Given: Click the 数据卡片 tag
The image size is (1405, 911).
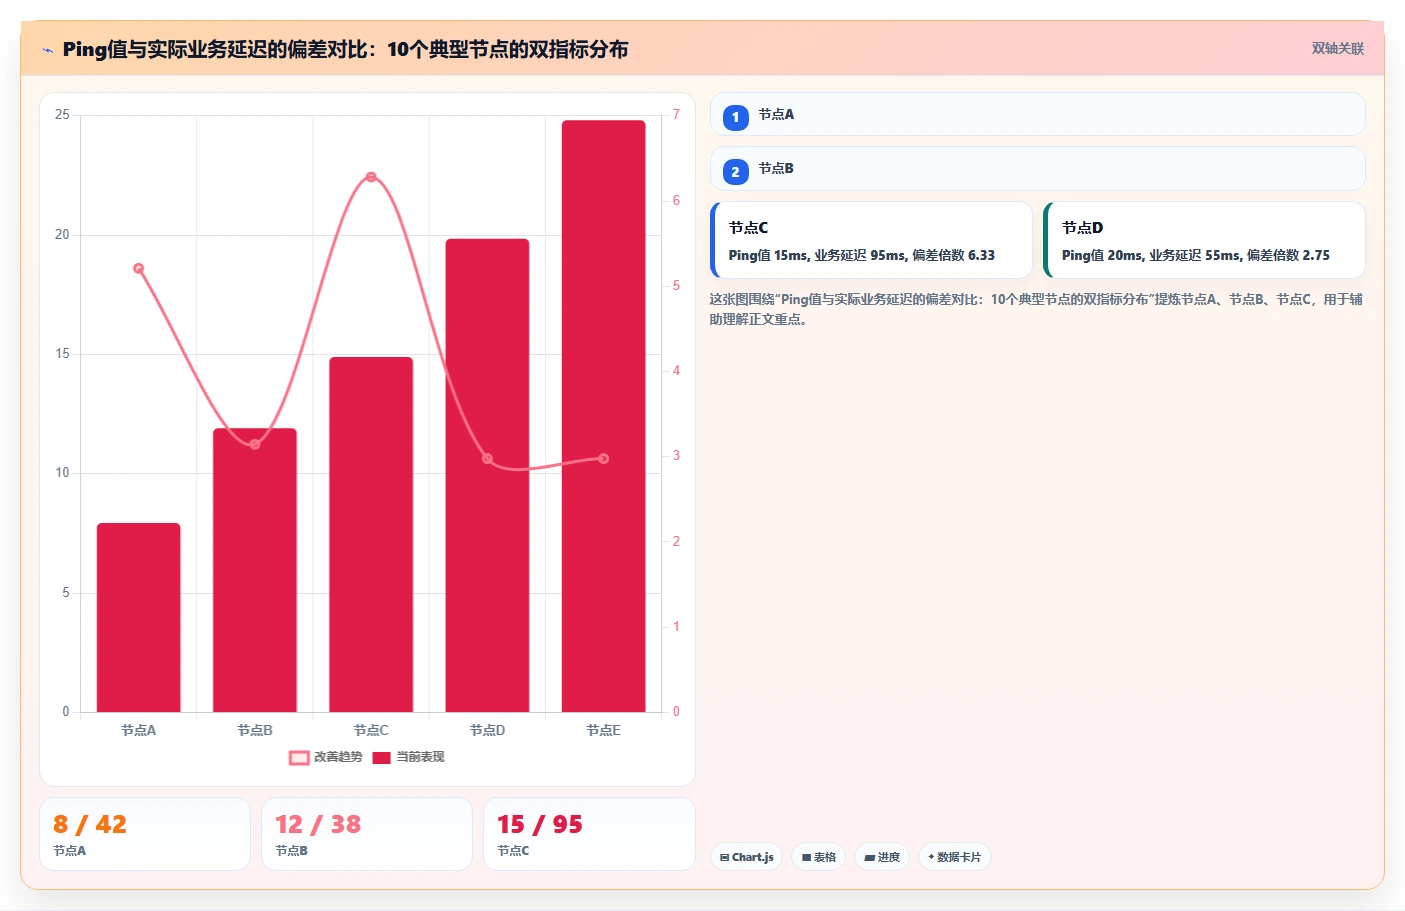Looking at the screenshot, I should pos(955,857).
